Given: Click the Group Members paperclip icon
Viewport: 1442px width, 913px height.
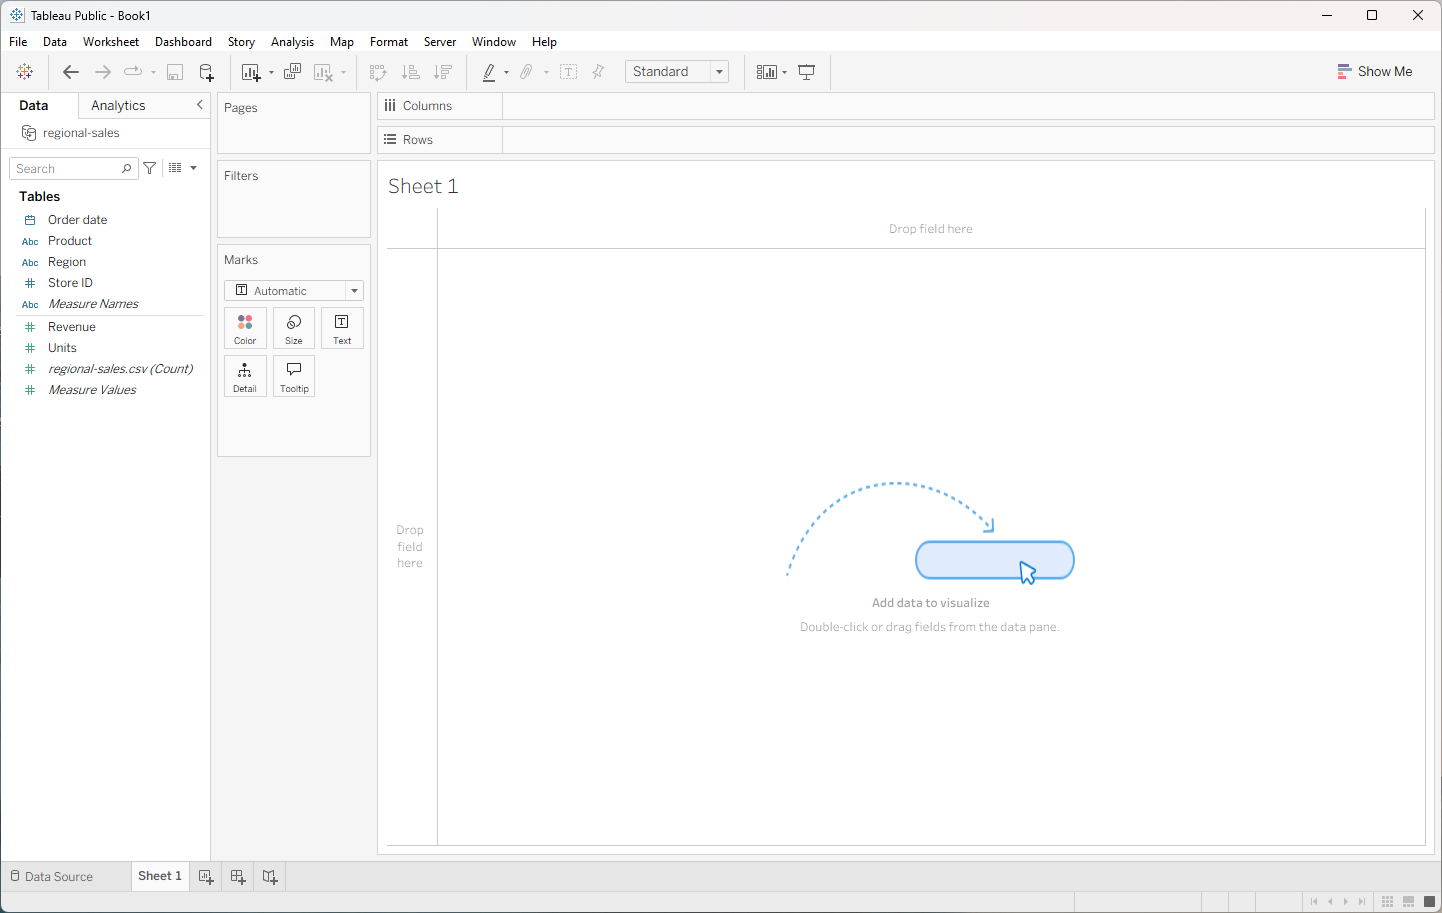Looking at the screenshot, I should [526, 72].
